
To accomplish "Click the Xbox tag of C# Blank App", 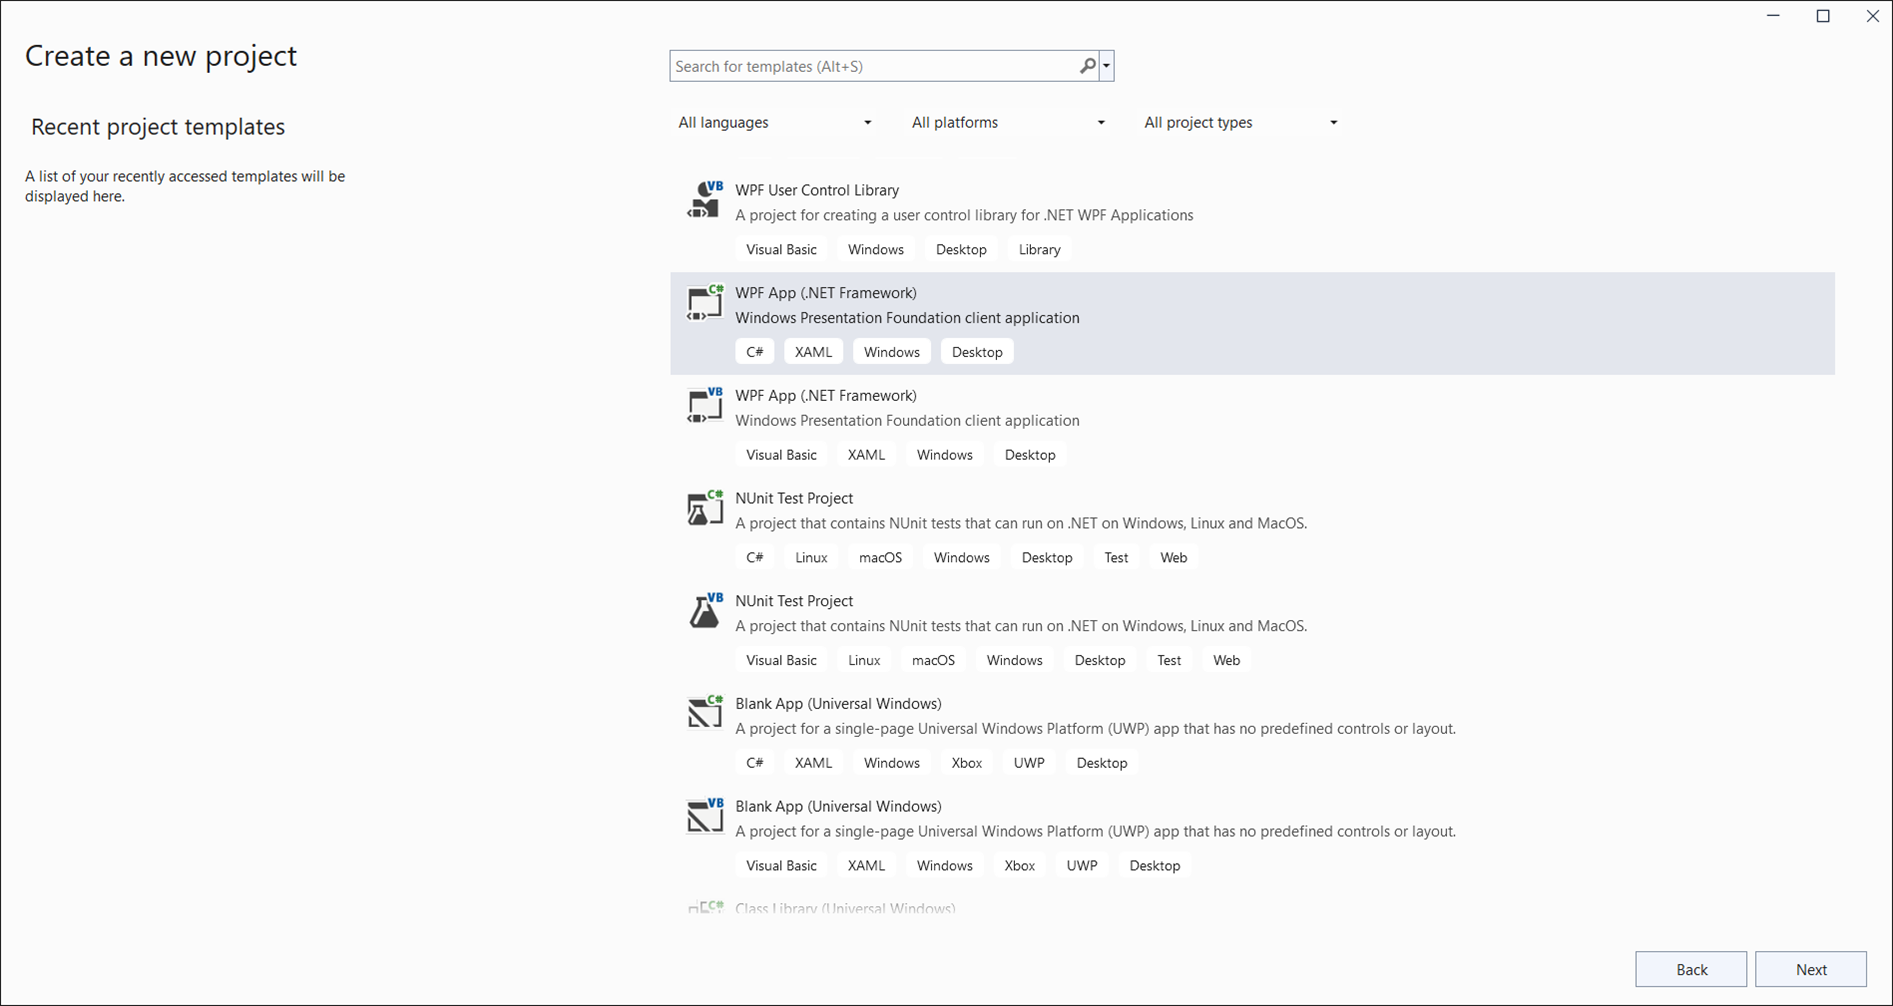I will [966, 763].
